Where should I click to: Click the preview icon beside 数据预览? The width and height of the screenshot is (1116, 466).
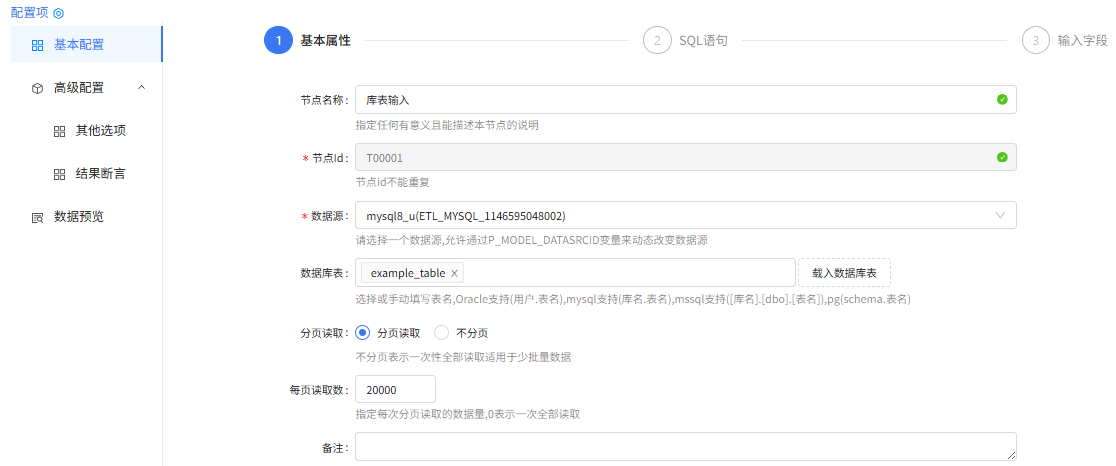click(38, 218)
